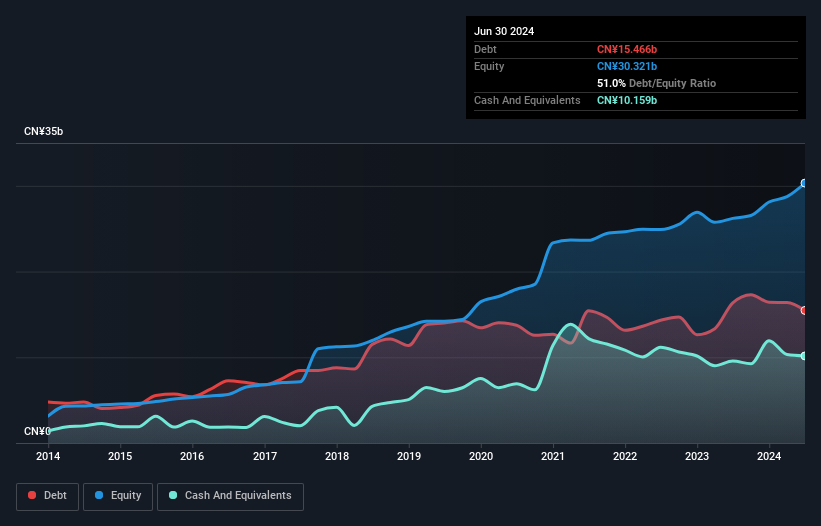Click the red dot in the Debt legend
The image size is (821, 526).
[33, 496]
